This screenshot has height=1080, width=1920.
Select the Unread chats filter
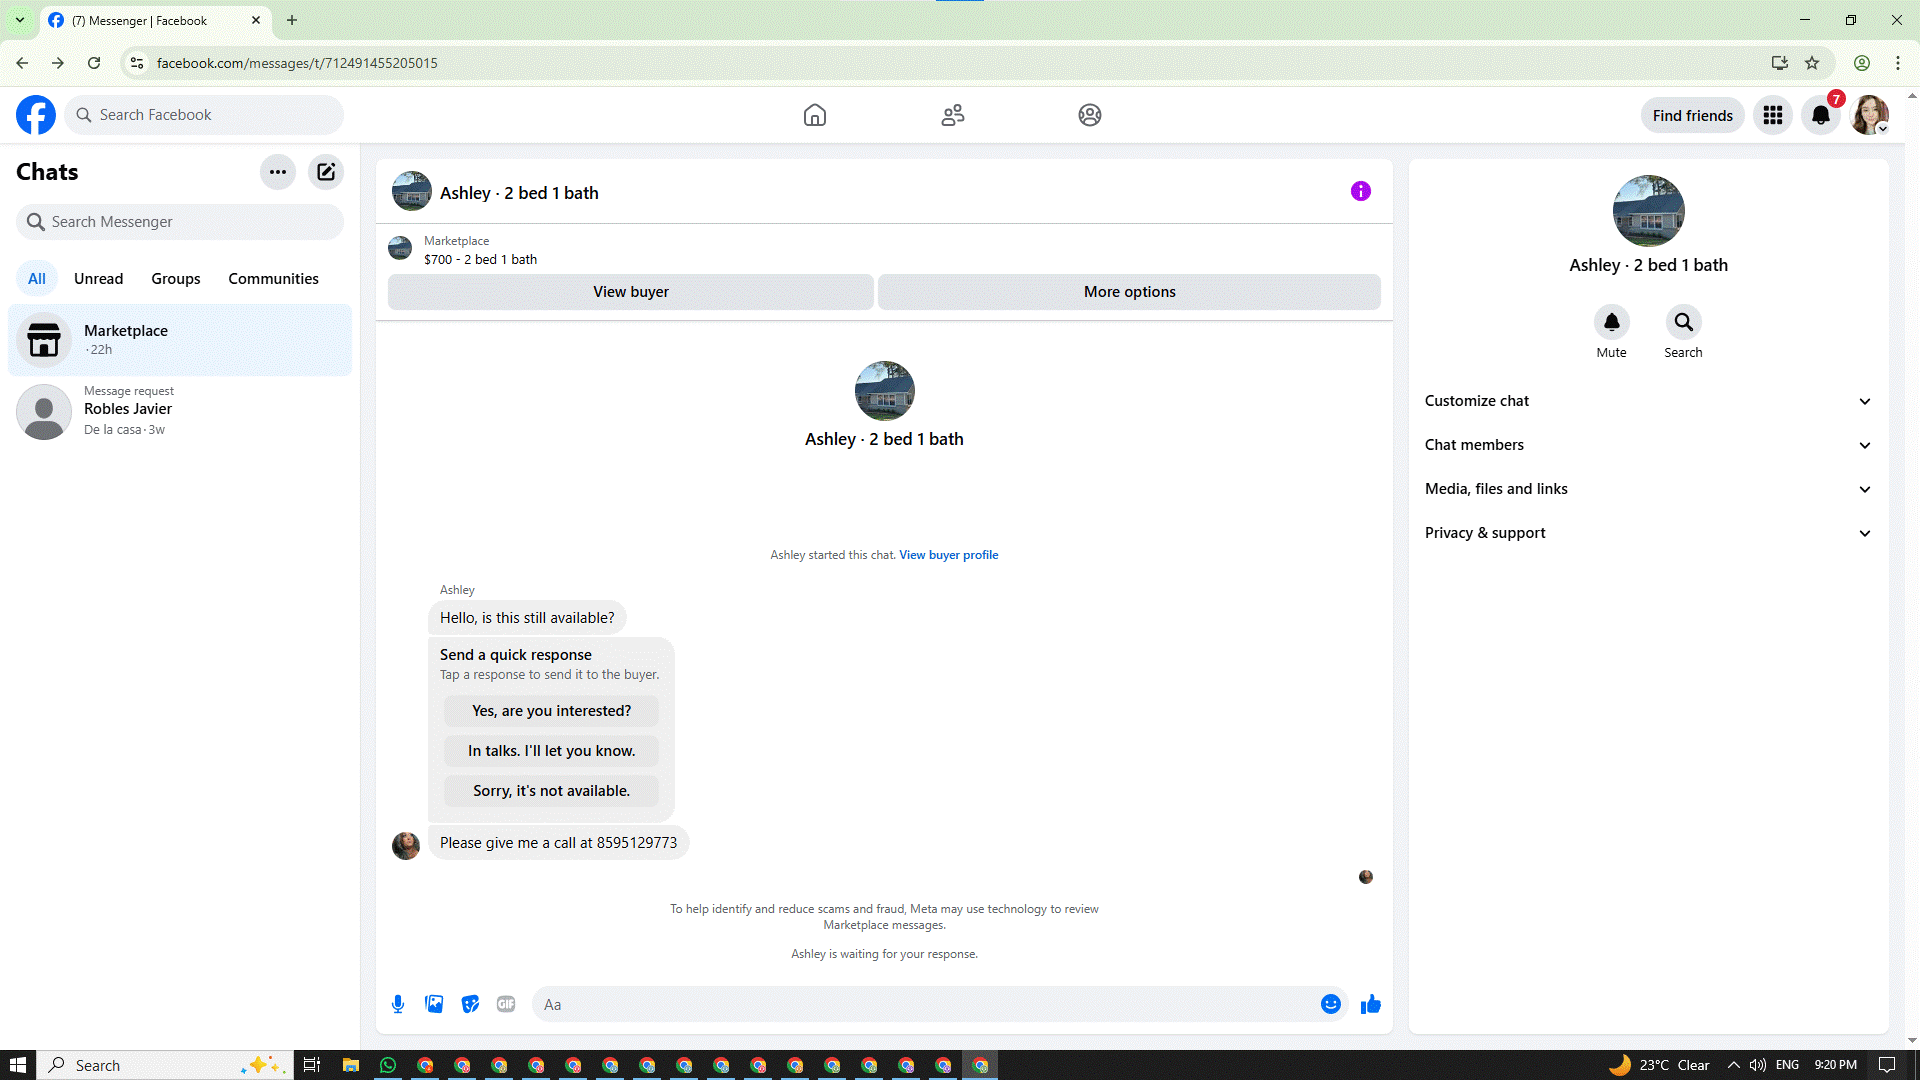point(99,279)
